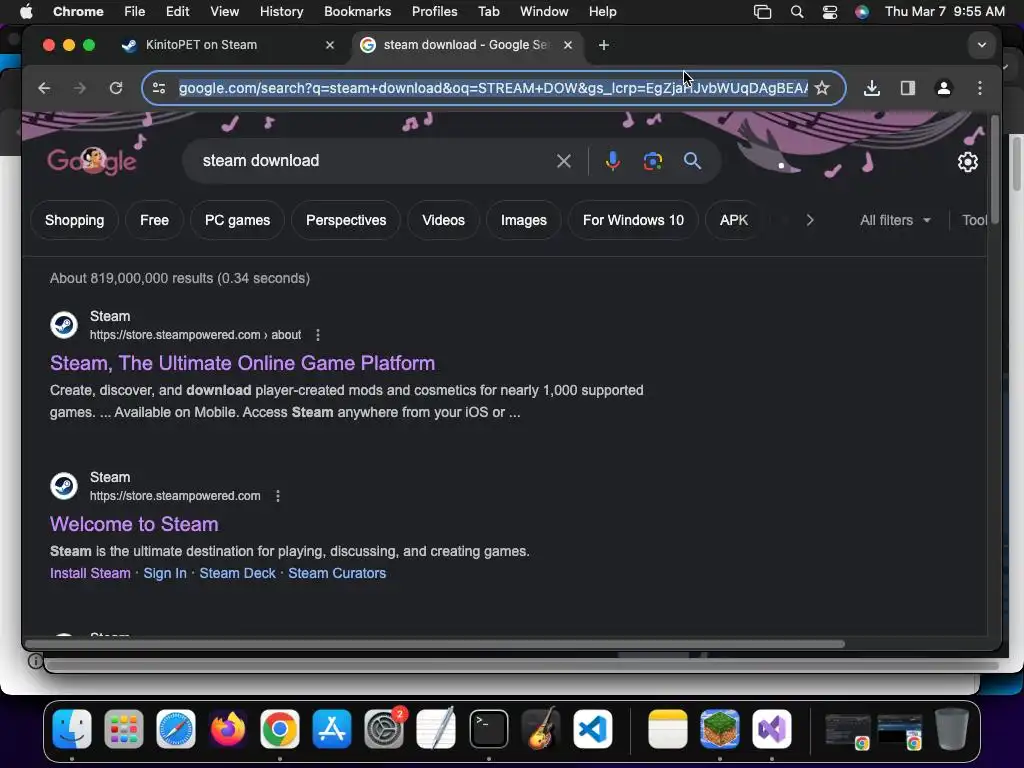Follow the Steam Curators sitelink
This screenshot has width=1024, height=768.
[x=337, y=573]
